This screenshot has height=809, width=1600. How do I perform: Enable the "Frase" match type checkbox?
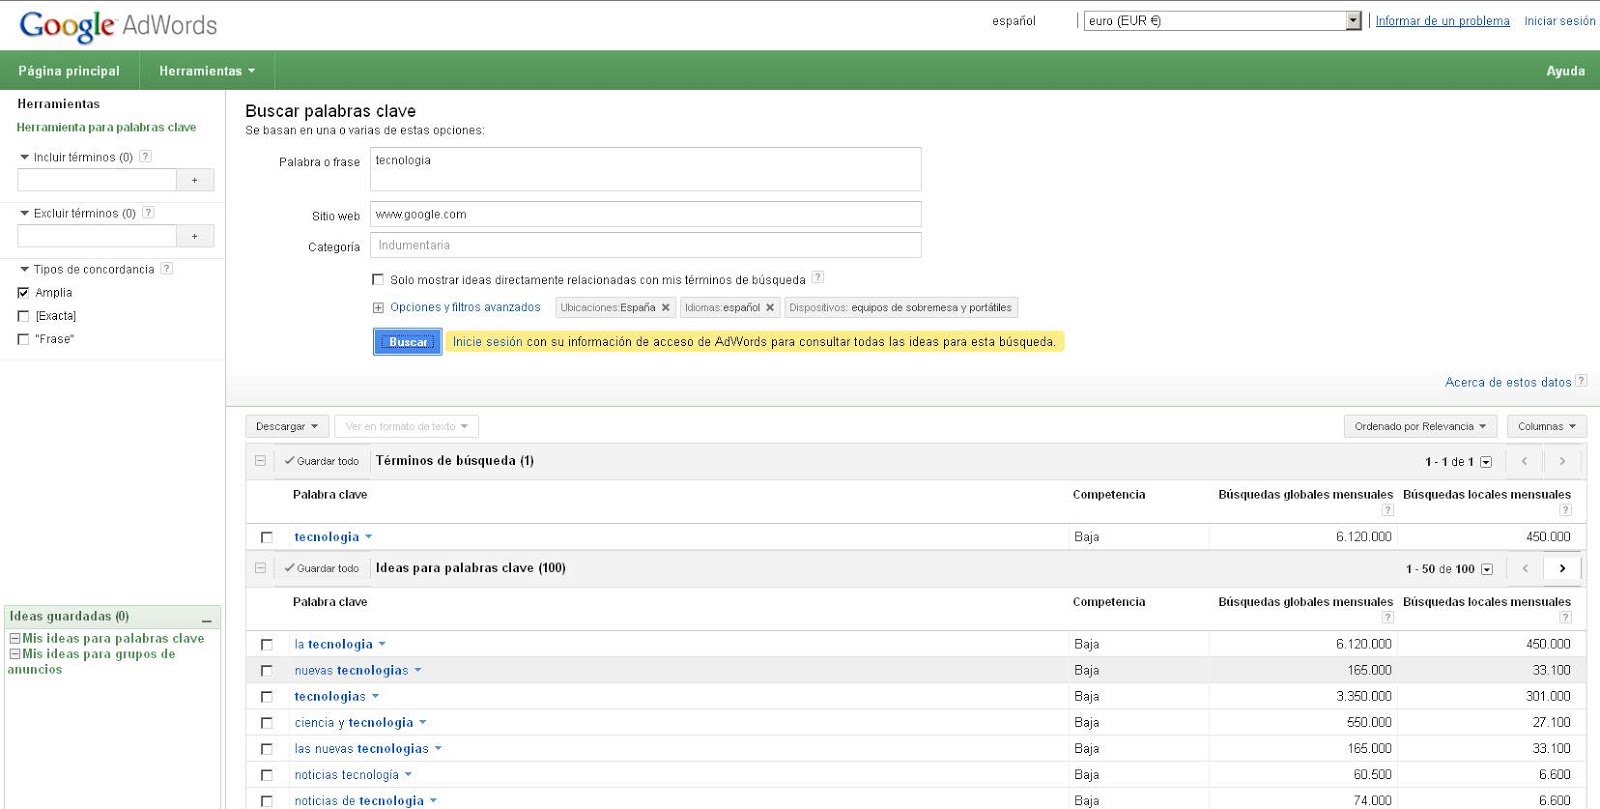pyautogui.click(x=23, y=339)
